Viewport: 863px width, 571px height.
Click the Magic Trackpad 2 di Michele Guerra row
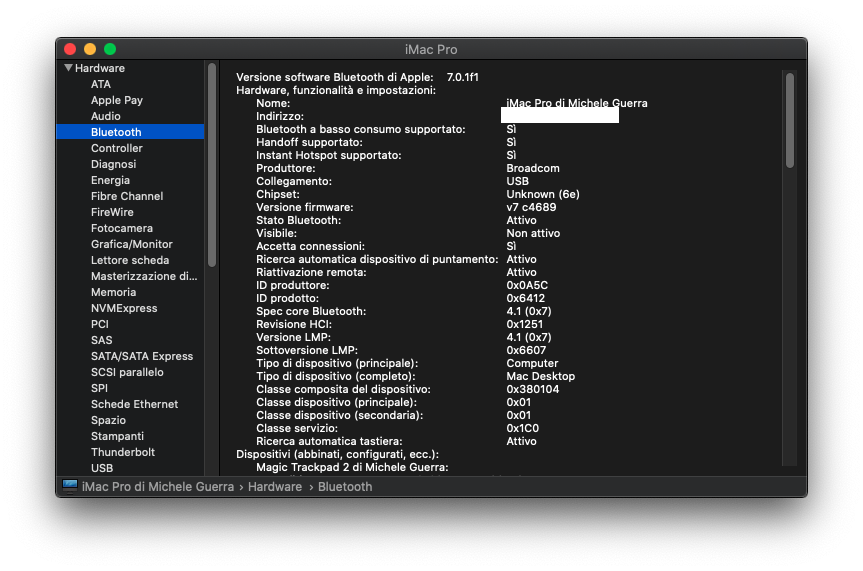(352, 467)
